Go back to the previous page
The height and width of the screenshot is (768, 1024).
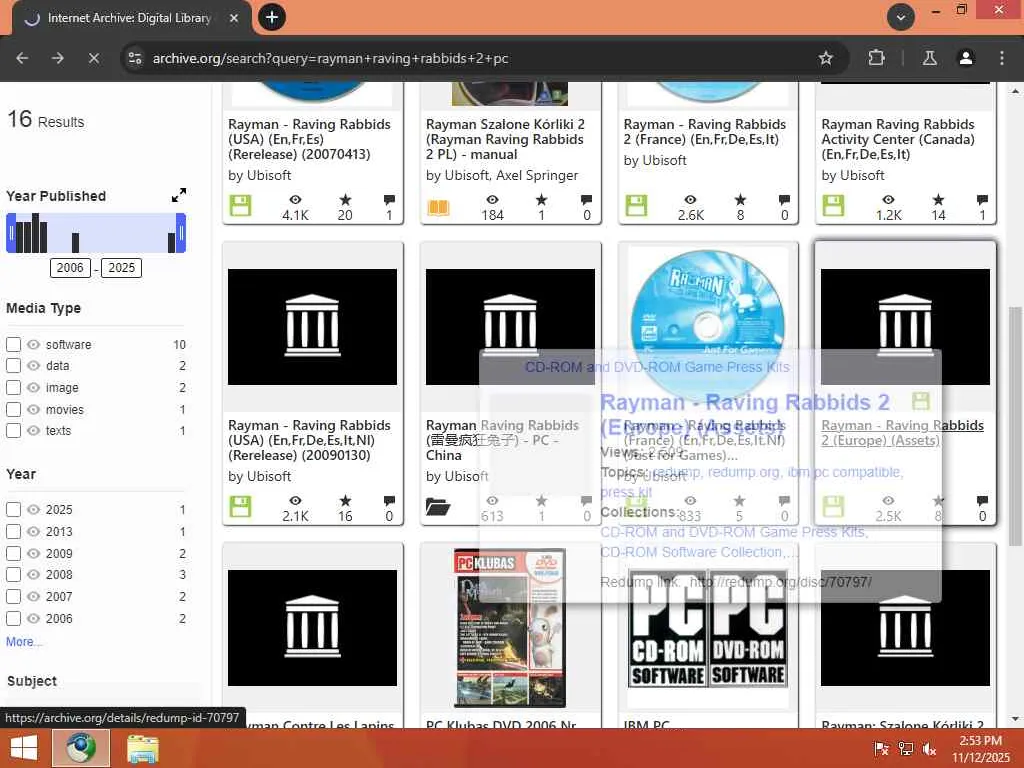22,58
